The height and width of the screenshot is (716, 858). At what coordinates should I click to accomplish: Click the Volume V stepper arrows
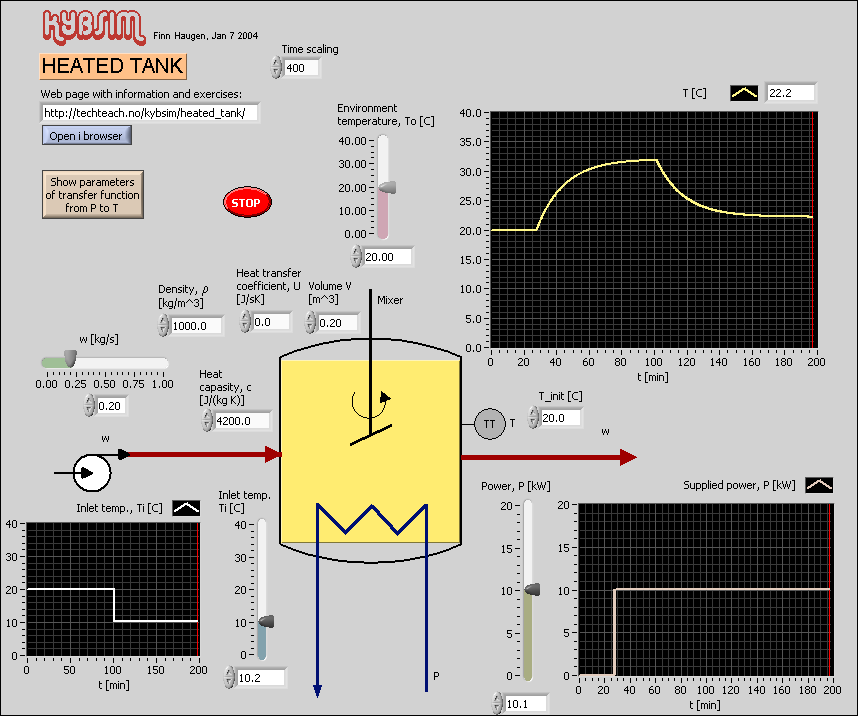coord(311,322)
